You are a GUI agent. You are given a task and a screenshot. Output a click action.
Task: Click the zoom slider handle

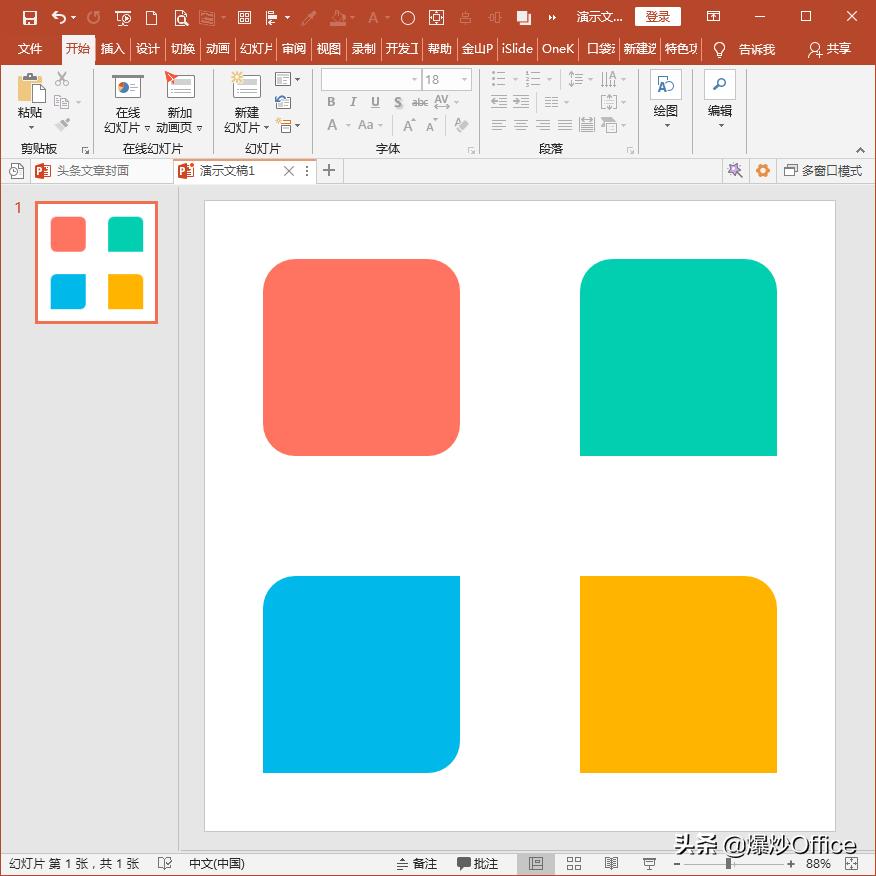729,864
